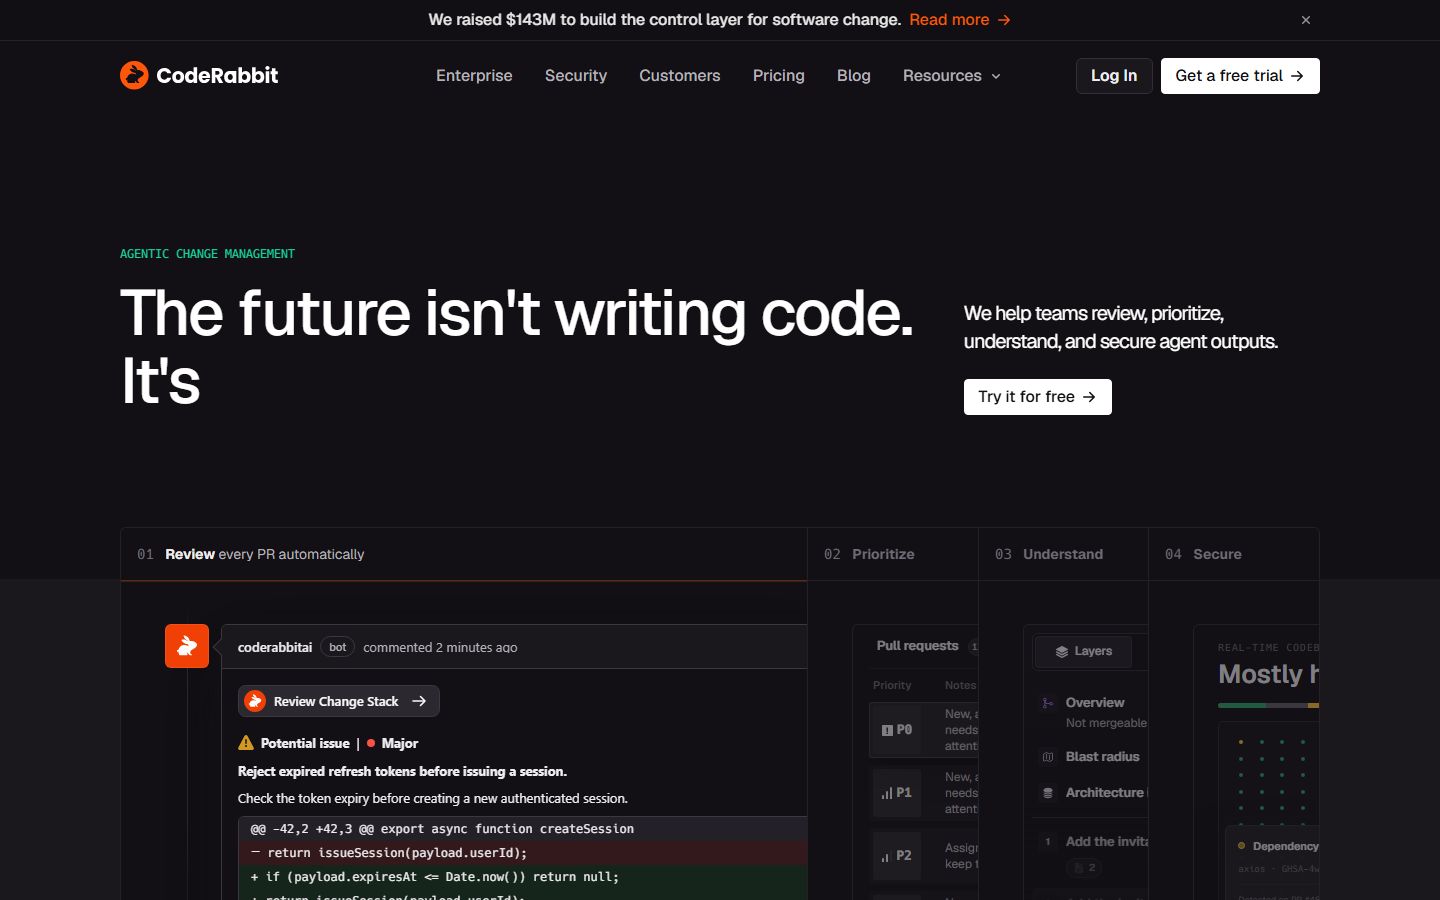Open the Blast radius item
This screenshot has height=900, width=1440.
tap(1102, 757)
